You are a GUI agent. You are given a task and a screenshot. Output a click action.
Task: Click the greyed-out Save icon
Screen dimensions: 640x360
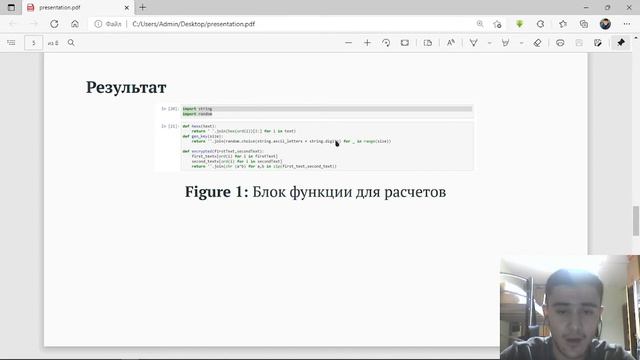(579, 42)
